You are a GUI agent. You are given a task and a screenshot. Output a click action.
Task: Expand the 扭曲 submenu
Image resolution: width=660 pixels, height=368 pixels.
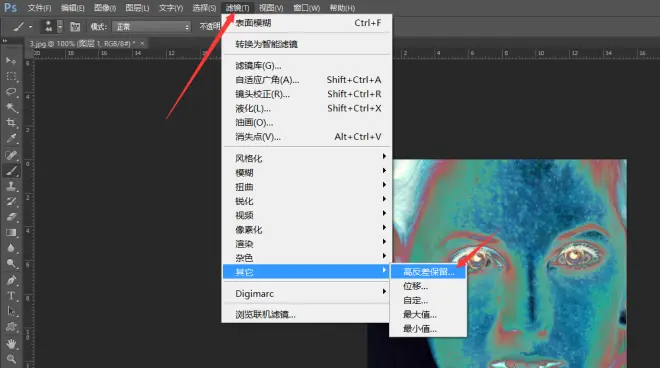coord(307,187)
